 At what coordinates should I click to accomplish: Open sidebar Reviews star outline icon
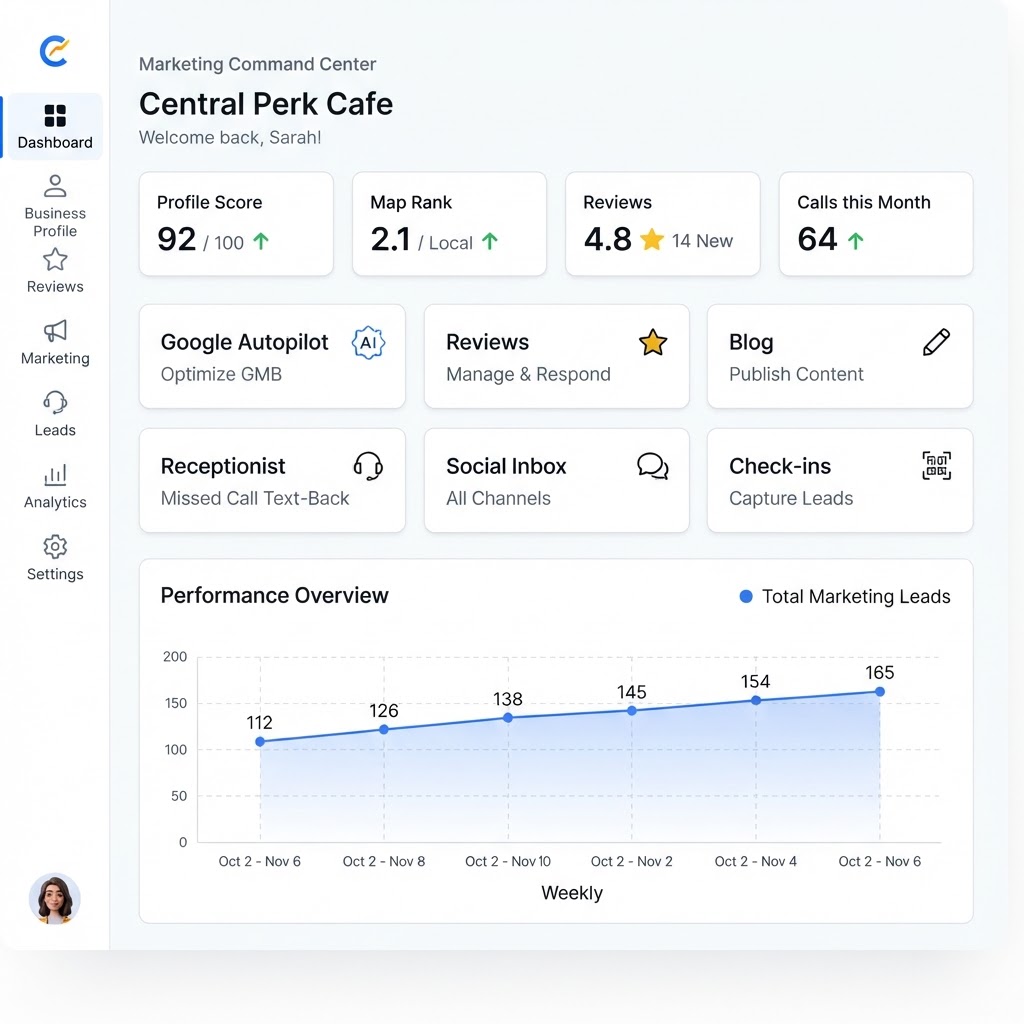tap(55, 259)
